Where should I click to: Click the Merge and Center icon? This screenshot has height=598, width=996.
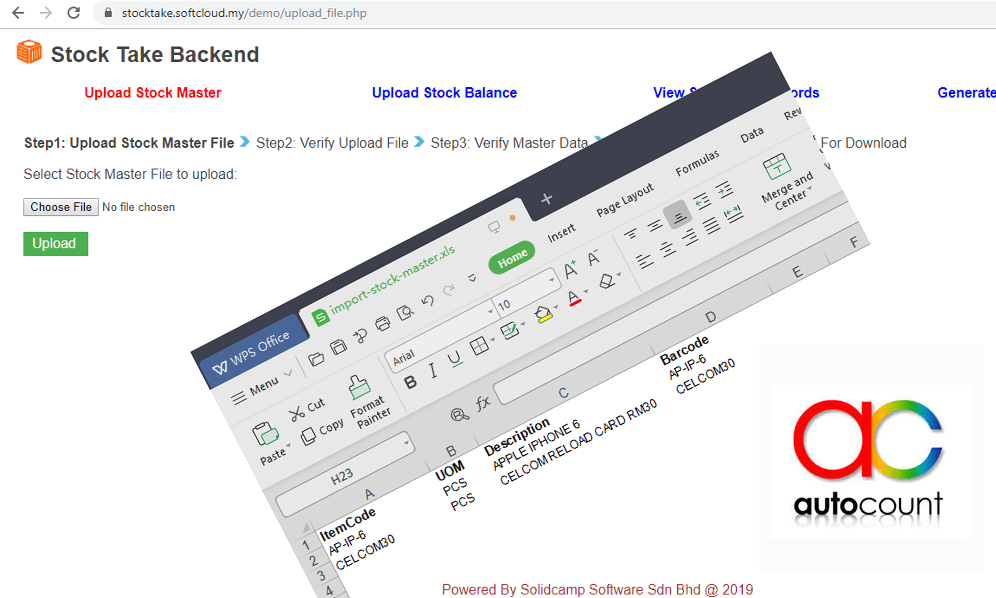pyautogui.click(x=775, y=167)
